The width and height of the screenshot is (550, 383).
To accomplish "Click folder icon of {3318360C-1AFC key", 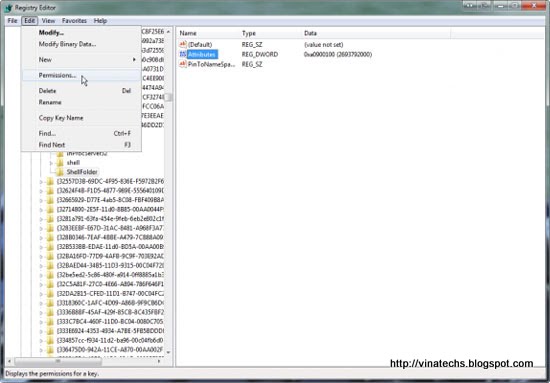I will pos(50,303).
